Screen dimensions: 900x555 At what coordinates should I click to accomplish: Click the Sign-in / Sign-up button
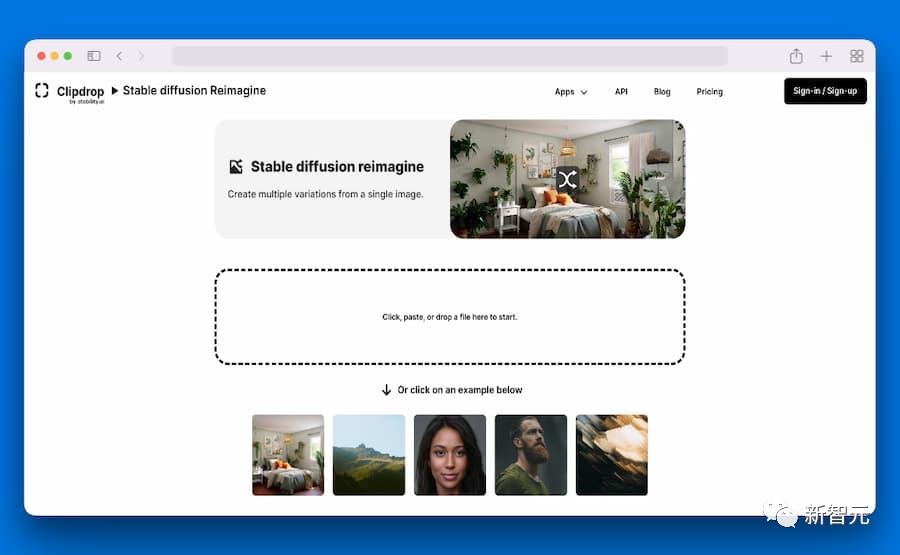click(x=825, y=91)
